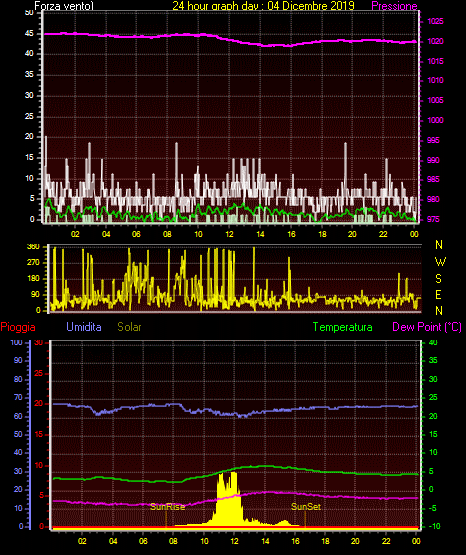This screenshot has height=555, width=466.
Task: Click the 100 value on the humidity axis
Action: [16, 342]
